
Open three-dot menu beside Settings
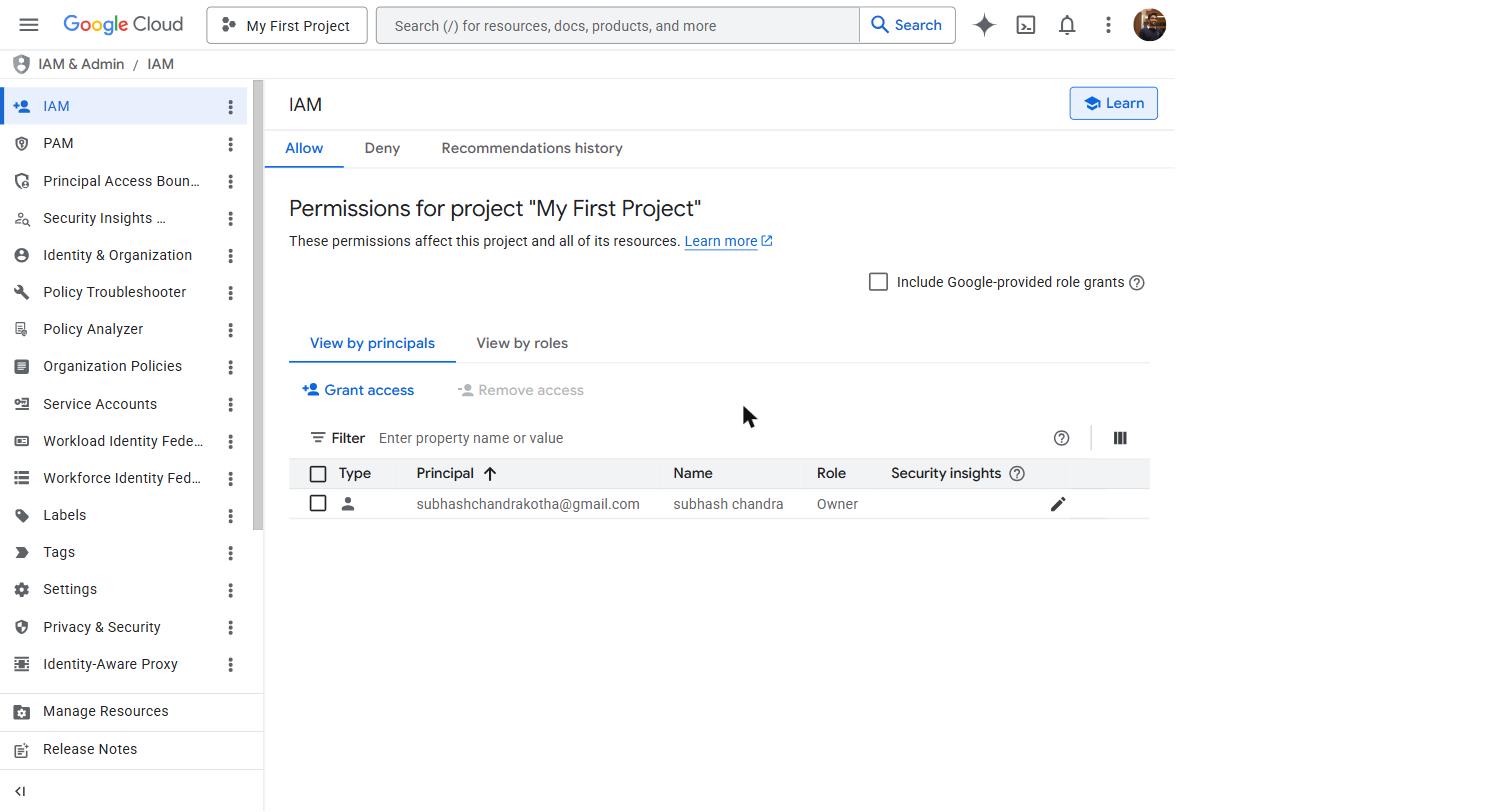coord(230,590)
